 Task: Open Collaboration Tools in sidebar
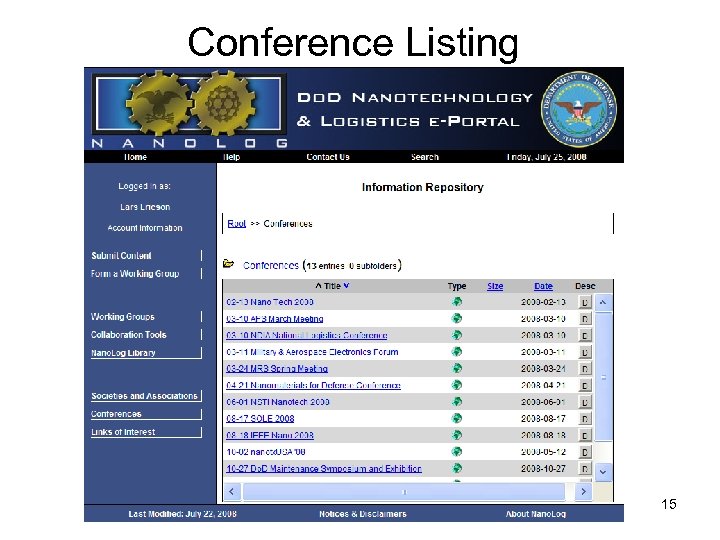point(129,335)
